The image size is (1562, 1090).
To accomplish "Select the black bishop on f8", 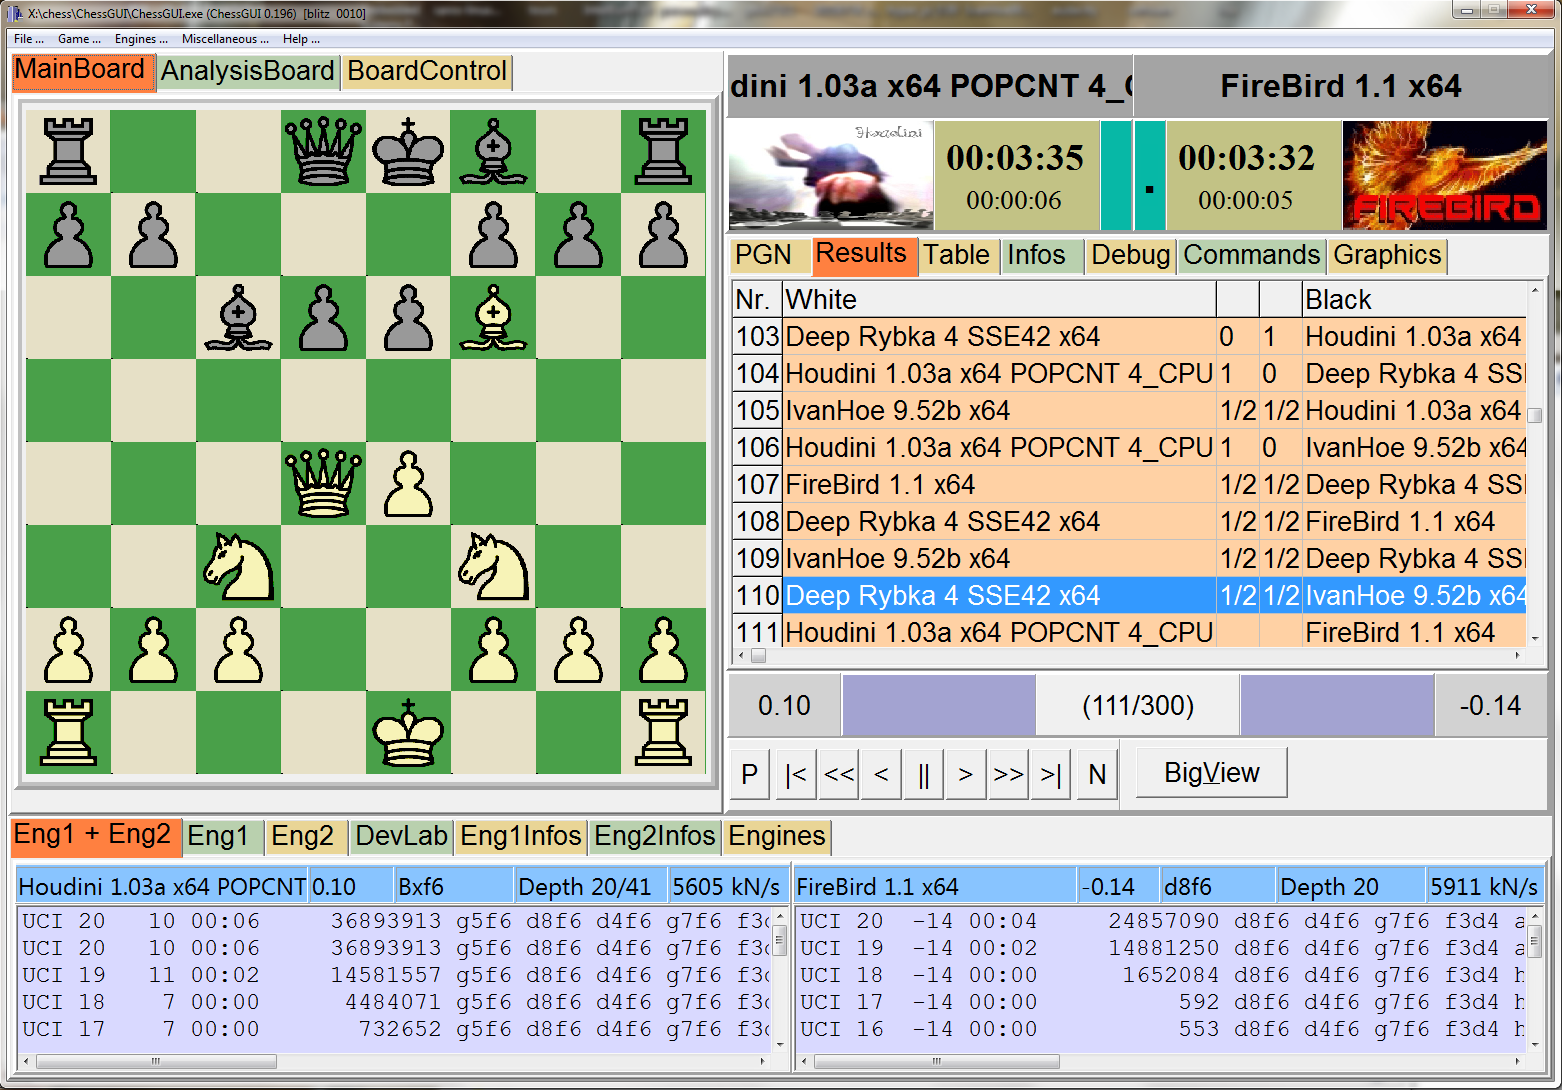I will [493, 151].
